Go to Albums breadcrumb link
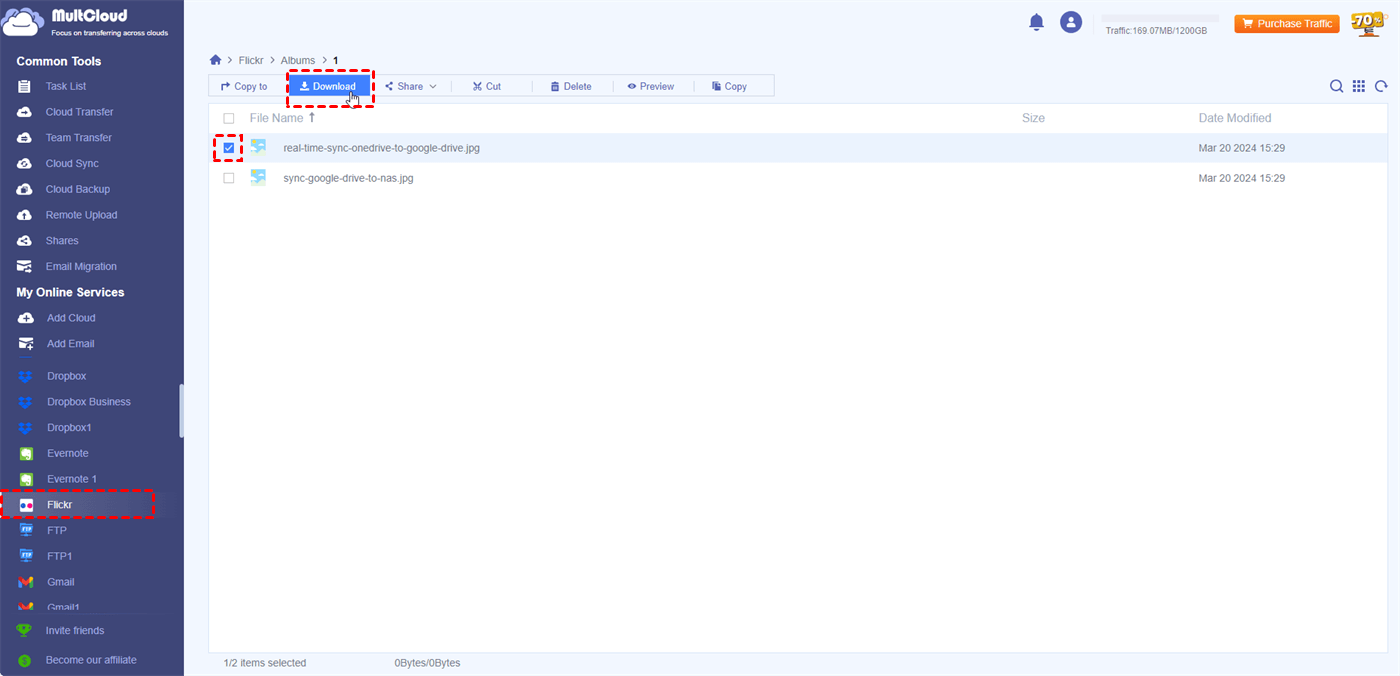This screenshot has width=1400, height=676. pyautogui.click(x=298, y=61)
